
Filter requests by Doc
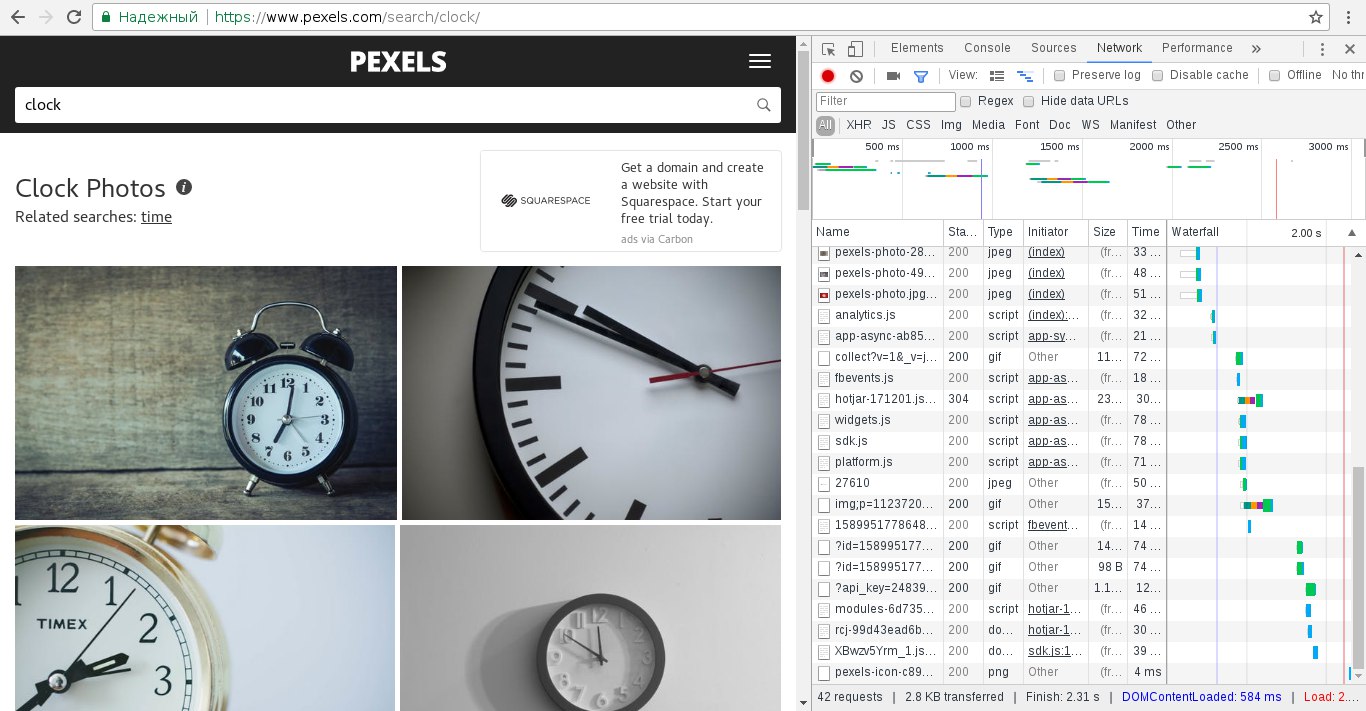point(1060,125)
